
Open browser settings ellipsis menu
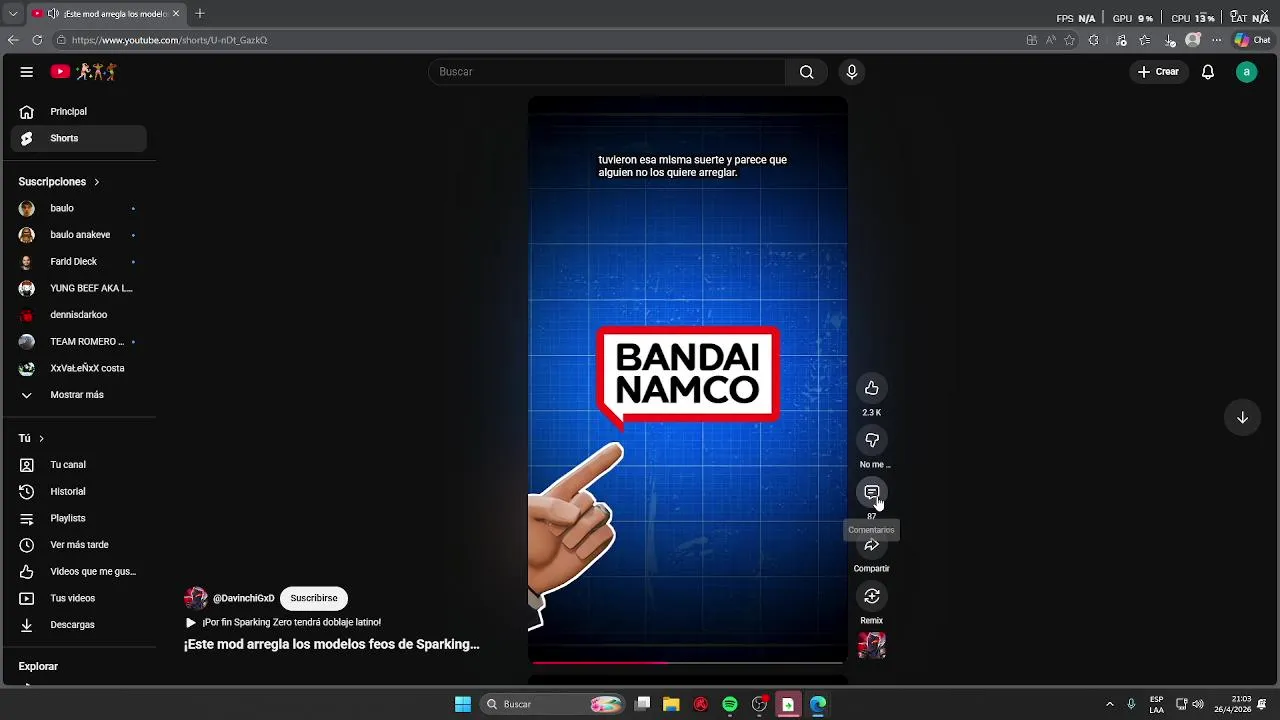click(1216, 40)
